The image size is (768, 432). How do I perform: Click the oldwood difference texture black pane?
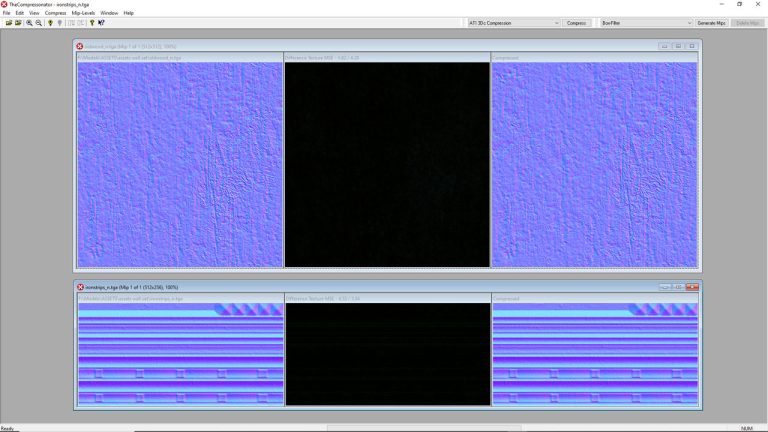[x=387, y=165]
